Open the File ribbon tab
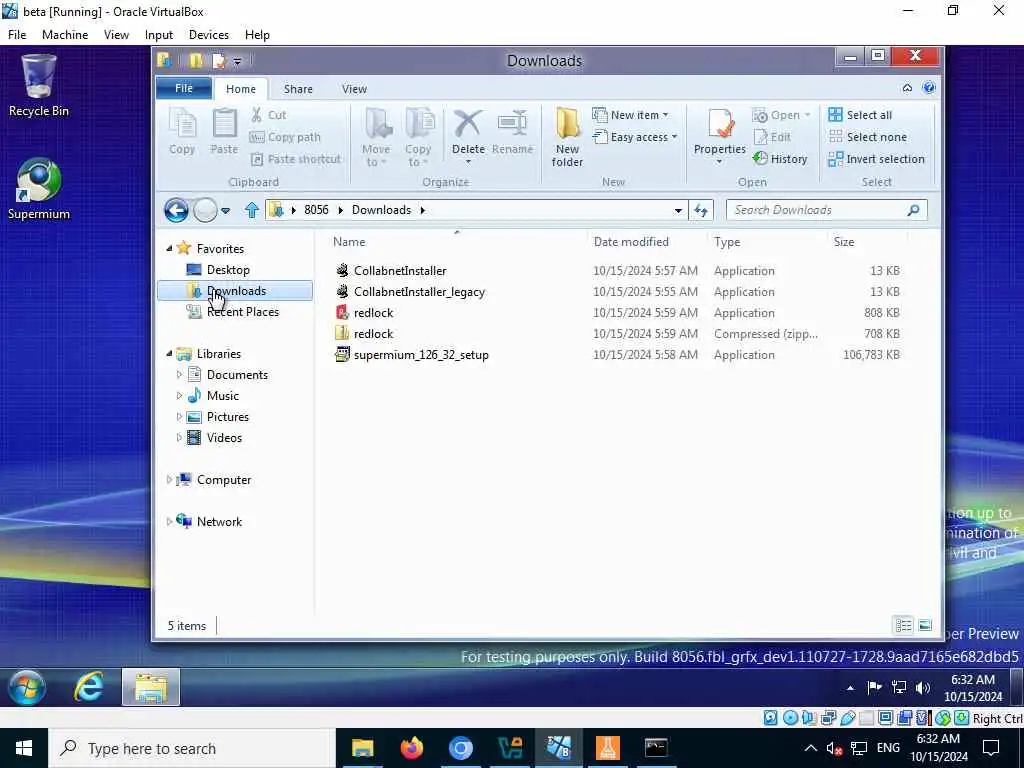The height and width of the screenshot is (768, 1024). click(x=184, y=88)
